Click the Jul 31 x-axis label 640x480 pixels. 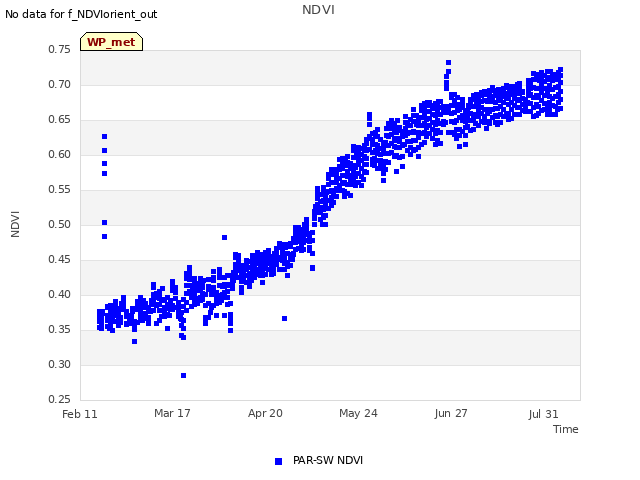[543, 414]
